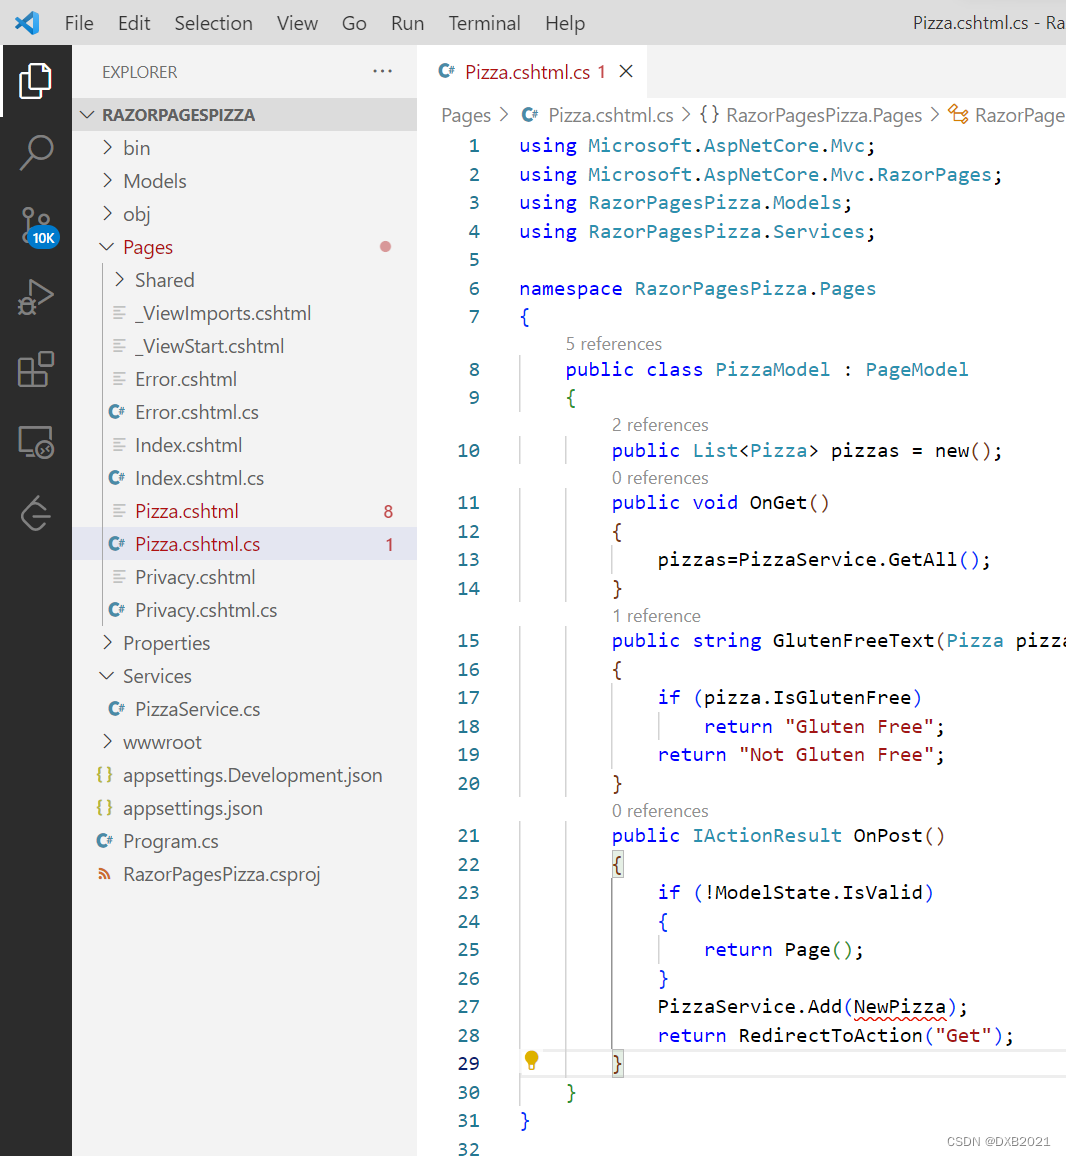Screen dimensions: 1066x1156
Task: Select Program.cs in the file tree
Action: (170, 841)
